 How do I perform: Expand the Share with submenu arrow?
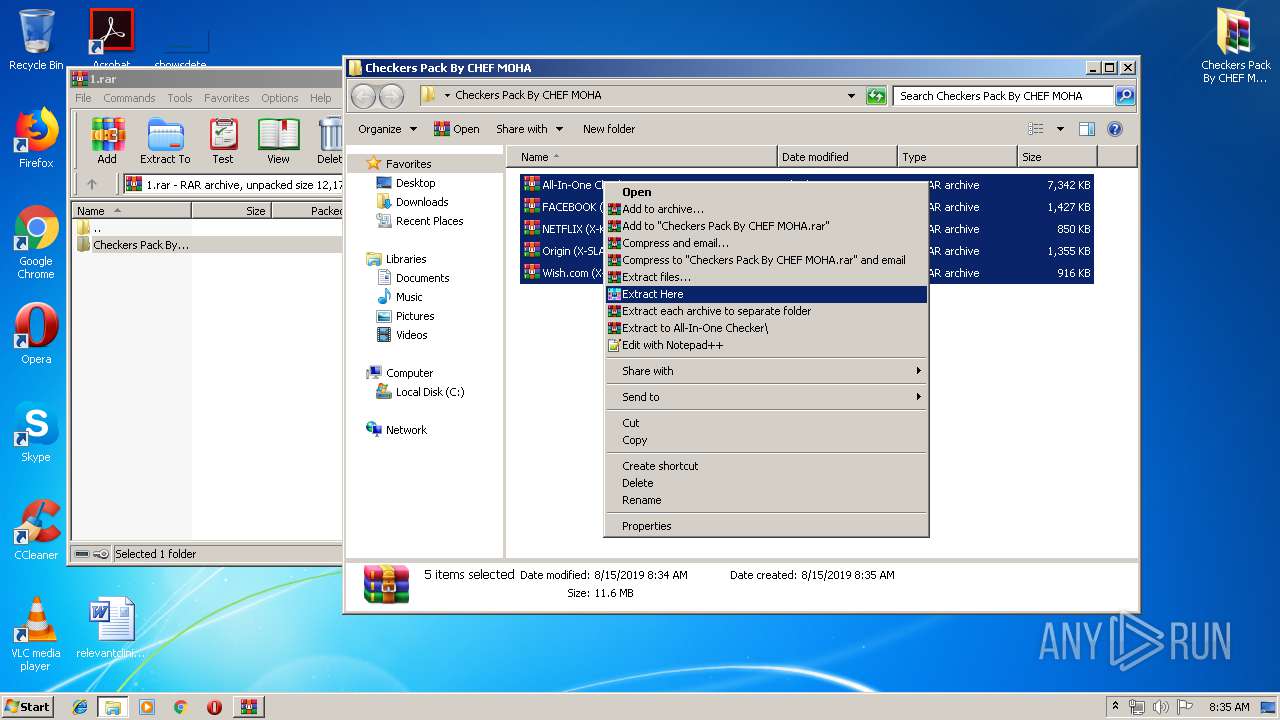[918, 371]
